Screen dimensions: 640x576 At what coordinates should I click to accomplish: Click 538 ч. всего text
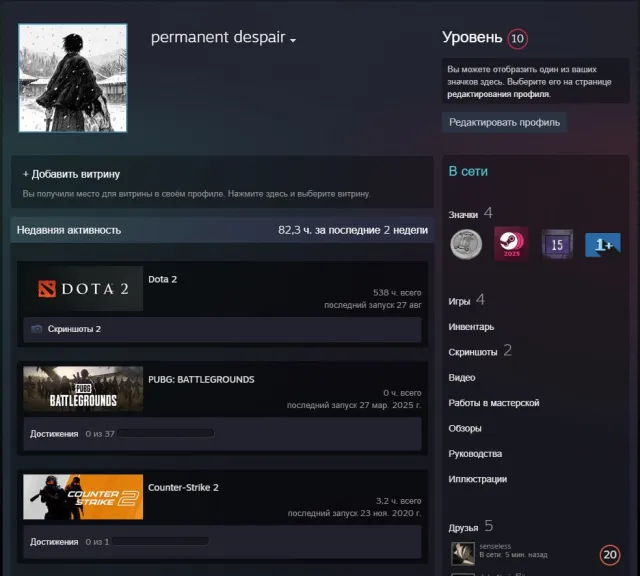click(397, 293)
